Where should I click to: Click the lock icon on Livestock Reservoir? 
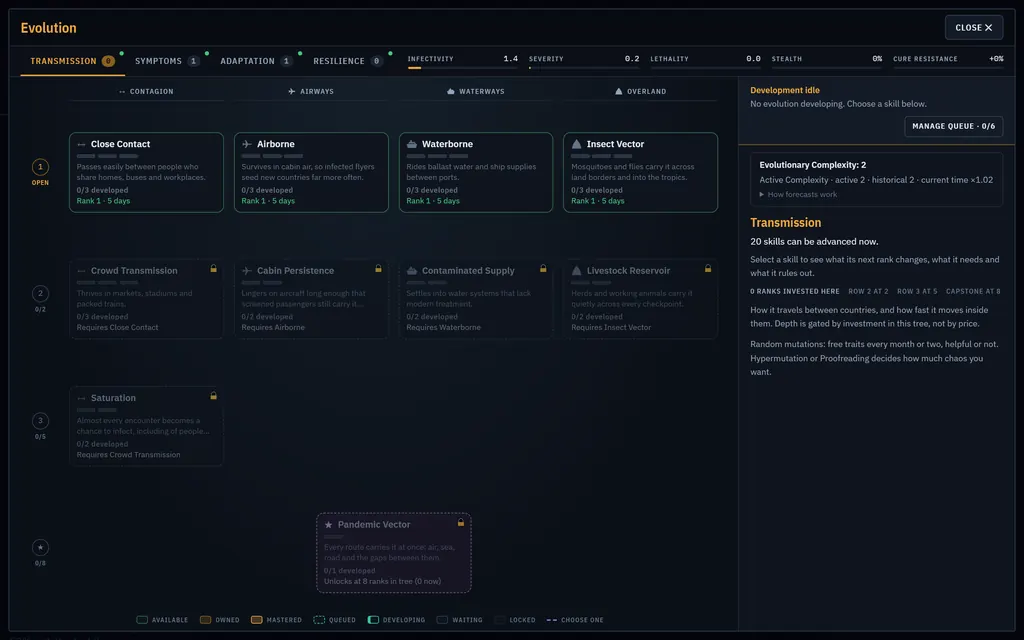[x=708, y=268]
